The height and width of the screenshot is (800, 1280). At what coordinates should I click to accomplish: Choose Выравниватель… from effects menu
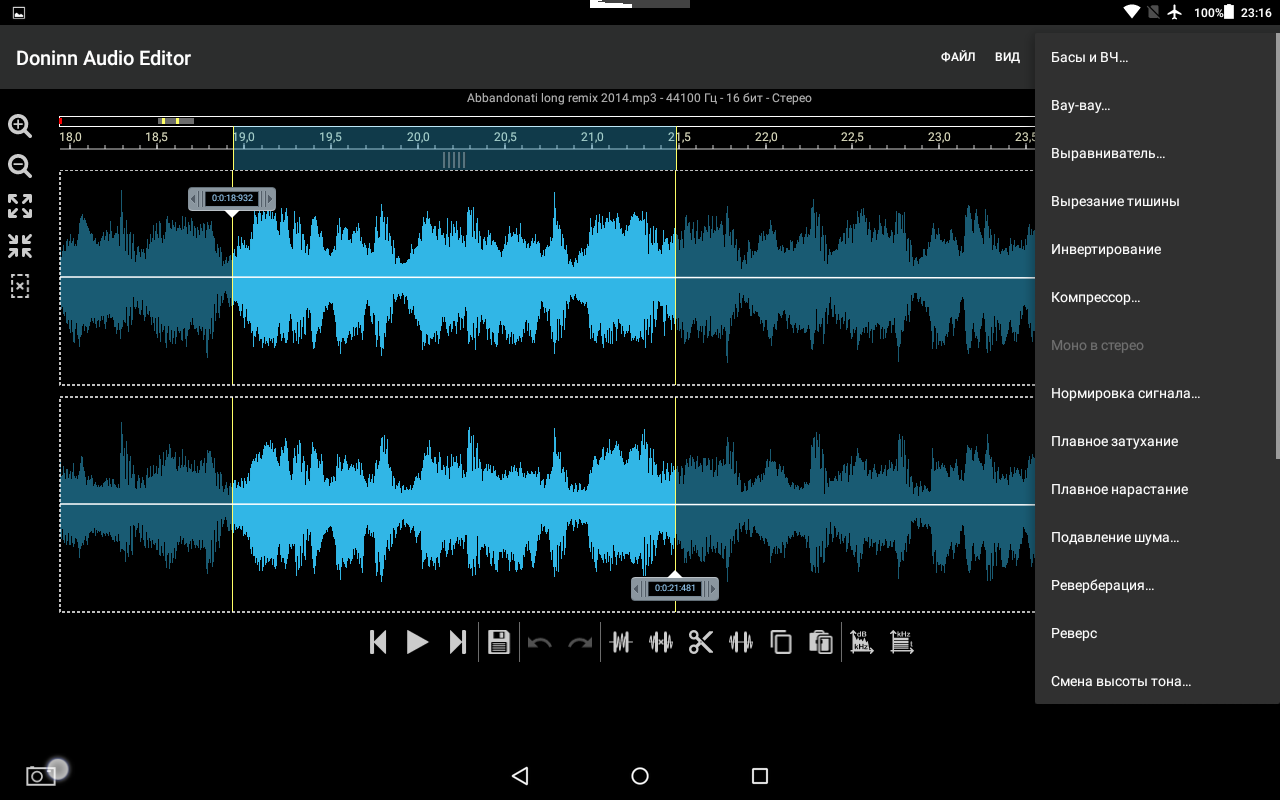tap(1157, 153)
